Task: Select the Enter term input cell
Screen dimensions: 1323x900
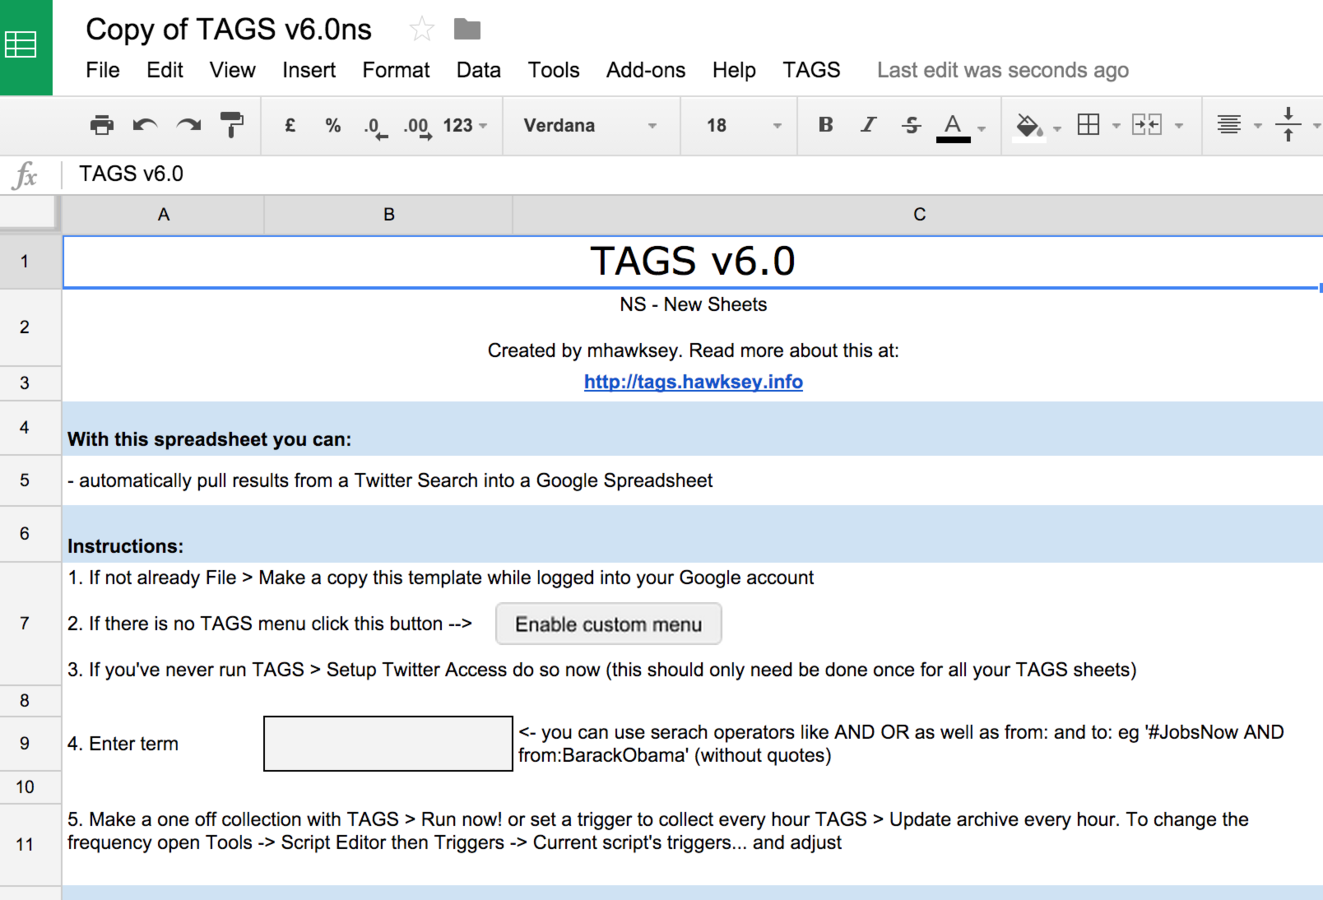Action: [x=388, y=743]
